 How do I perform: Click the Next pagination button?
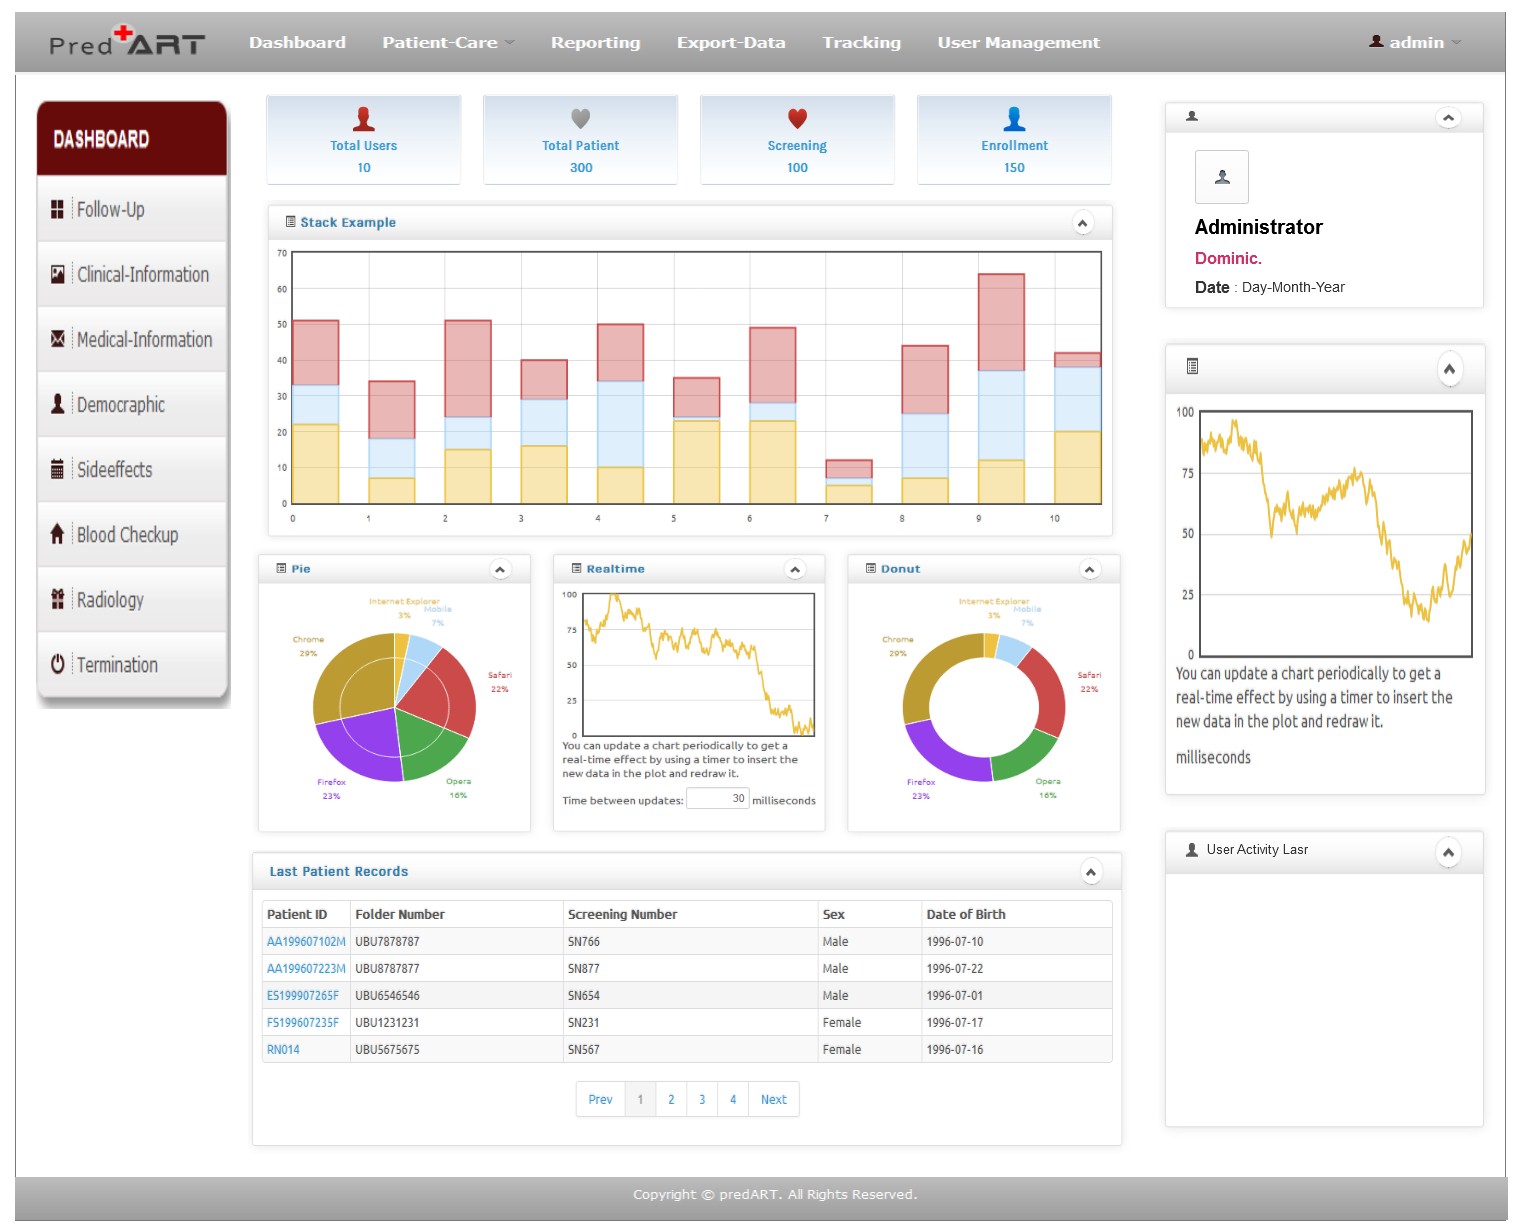(x=773, y=1099)
